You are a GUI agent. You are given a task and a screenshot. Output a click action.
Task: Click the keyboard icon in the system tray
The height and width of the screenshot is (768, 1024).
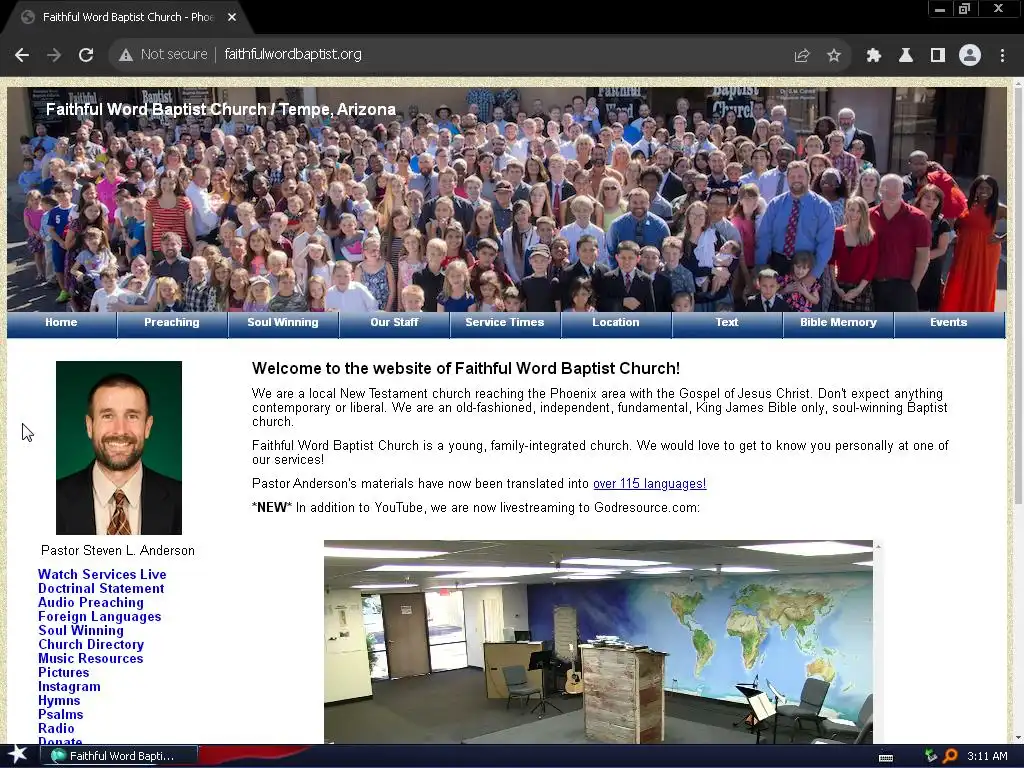pyautogui.click(x=886, y=758)
